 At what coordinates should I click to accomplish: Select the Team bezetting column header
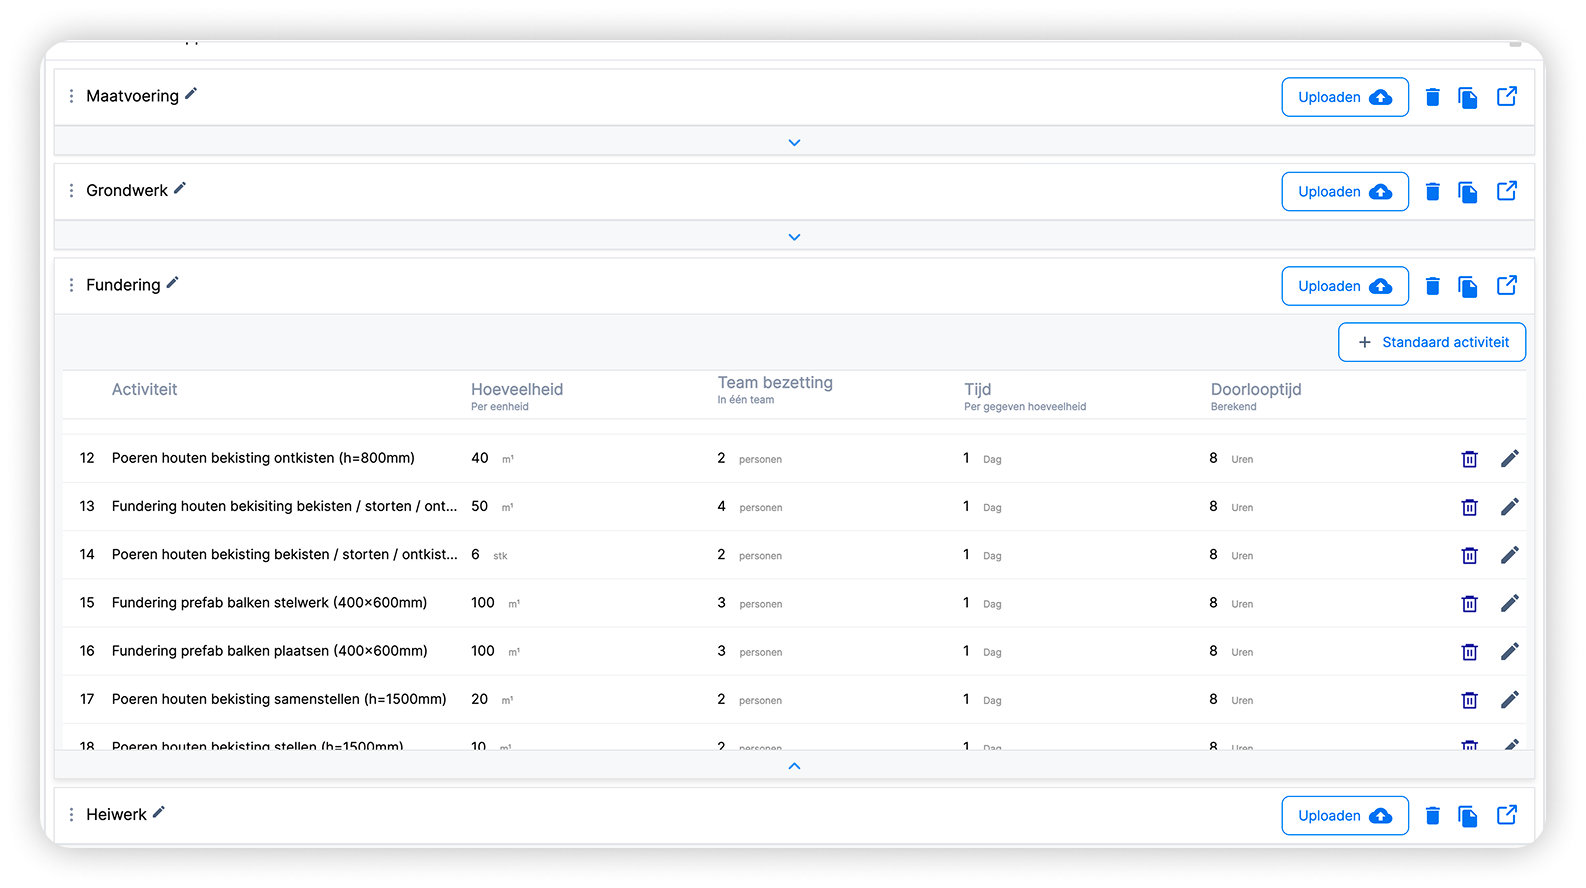pyautogui.click(x=775, y=382)
